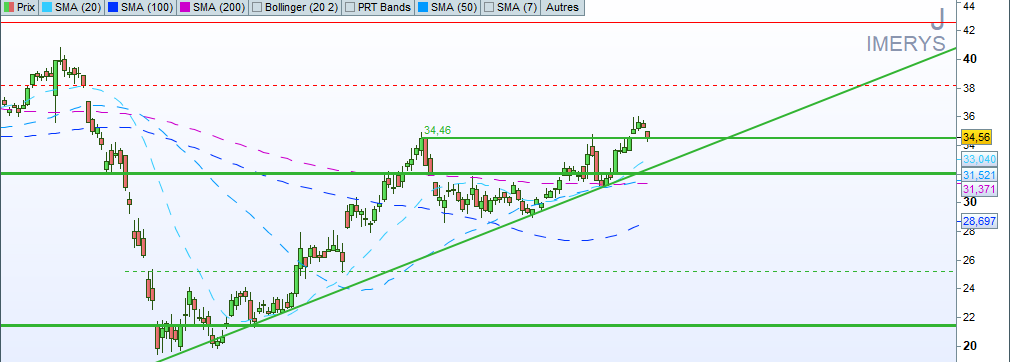Toggle the SMA (50) indicator

[x=446, y=7]
